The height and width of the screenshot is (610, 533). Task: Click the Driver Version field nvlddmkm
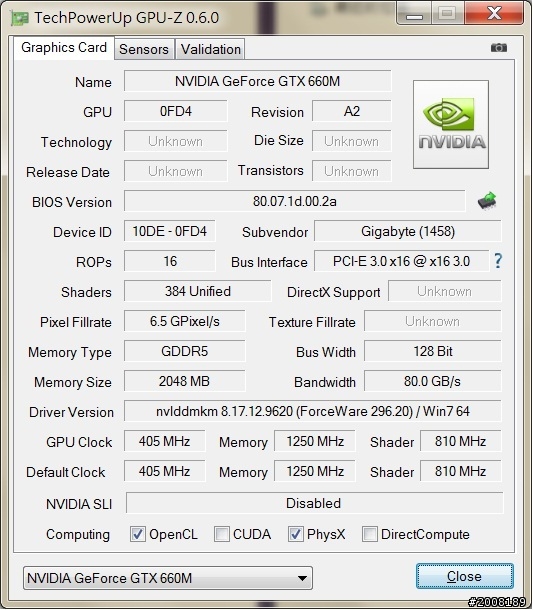(x=313, y=411)
